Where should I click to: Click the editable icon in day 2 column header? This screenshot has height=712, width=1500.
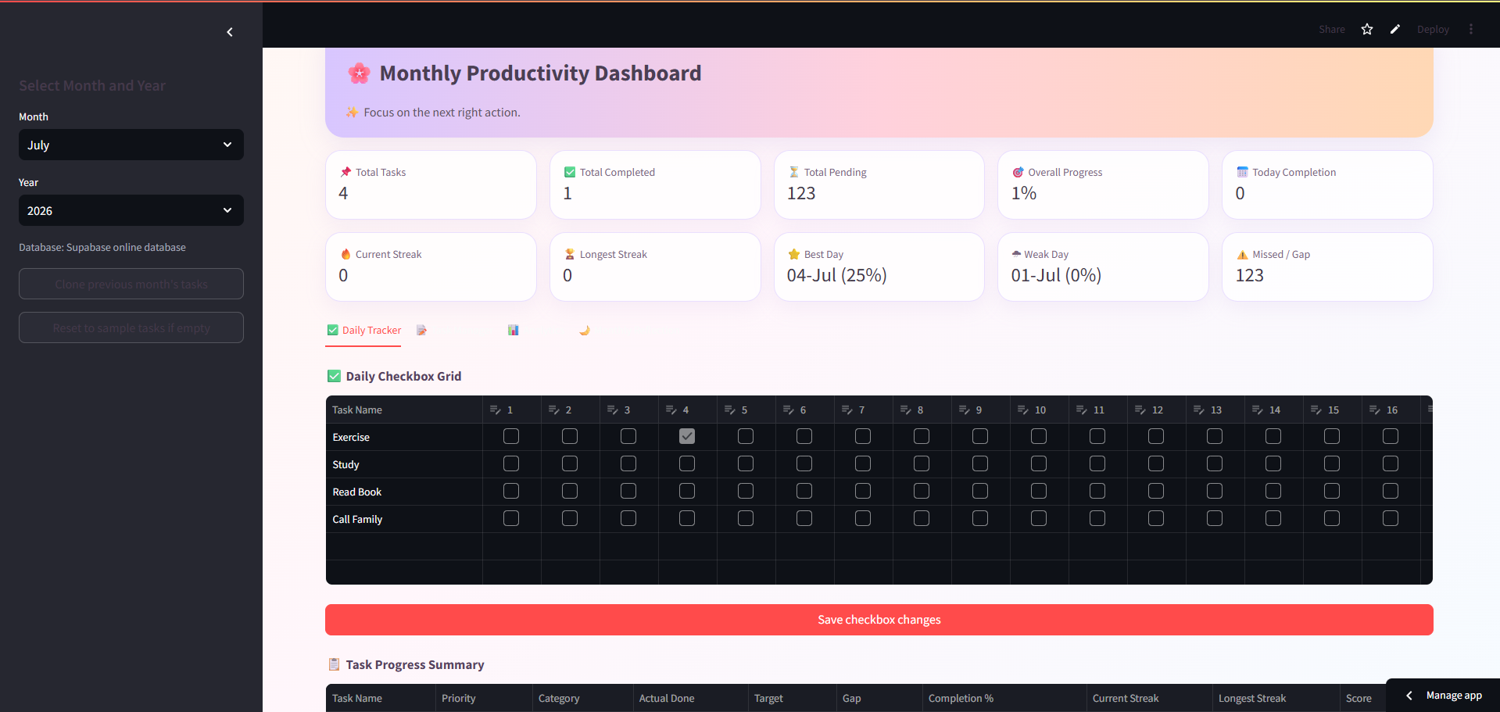(554, 410)
